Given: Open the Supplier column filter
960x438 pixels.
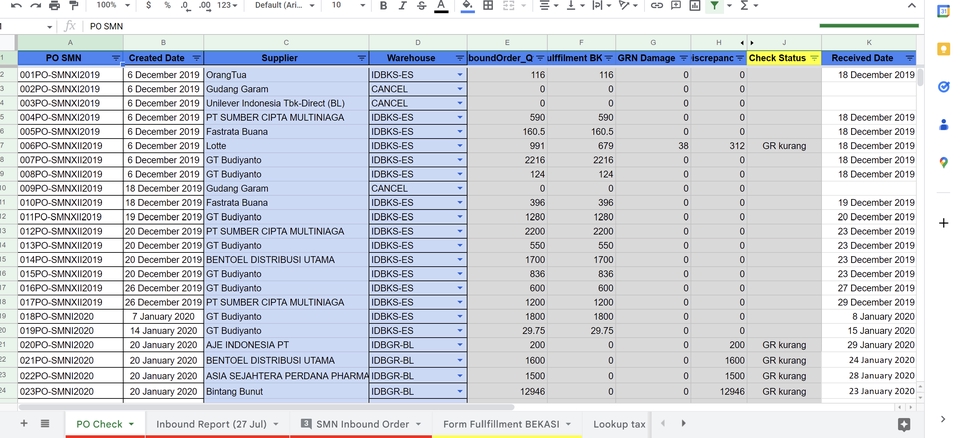Looking at the screenshot, I should pos(362,58).
